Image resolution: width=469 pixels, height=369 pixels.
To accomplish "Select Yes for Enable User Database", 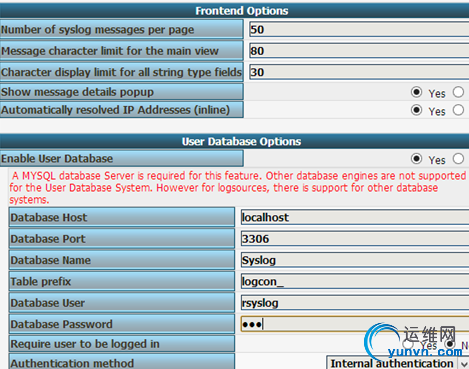I will [416, 159].
